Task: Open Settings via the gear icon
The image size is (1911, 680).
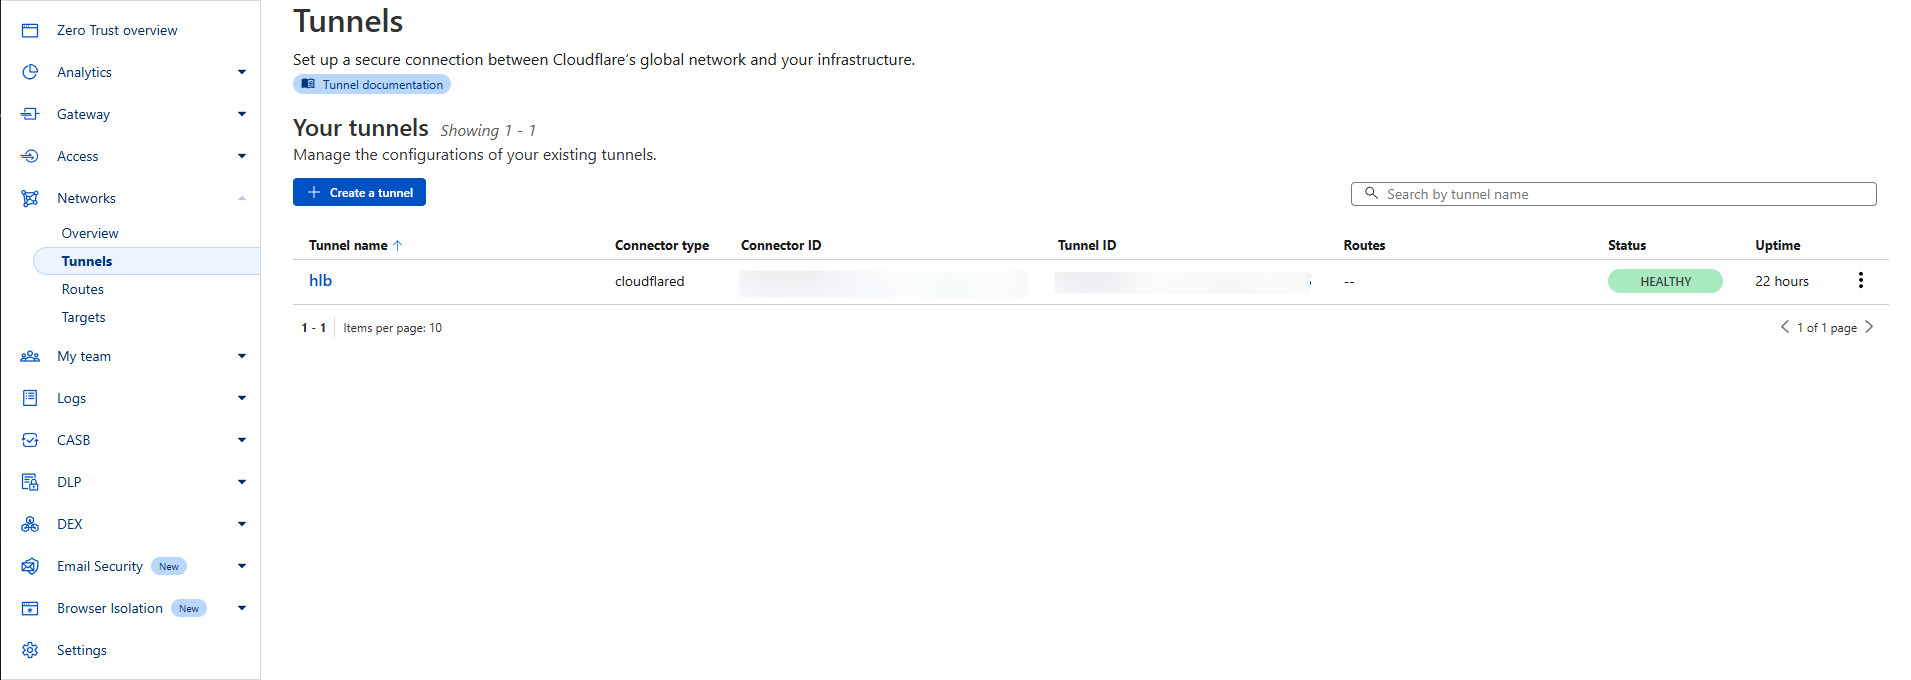Action: [x=30, y=650]
